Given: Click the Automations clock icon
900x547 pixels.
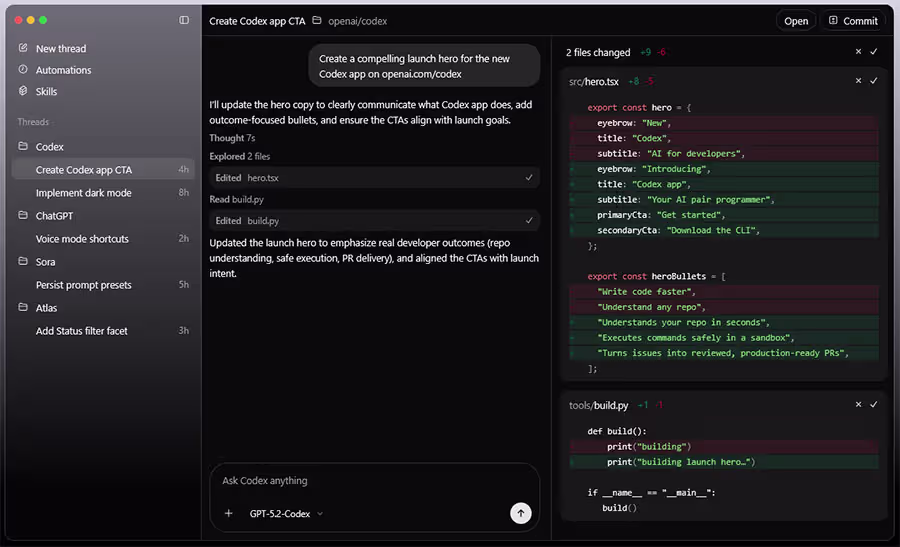Looking at the screenshot, I should point(23,69).
